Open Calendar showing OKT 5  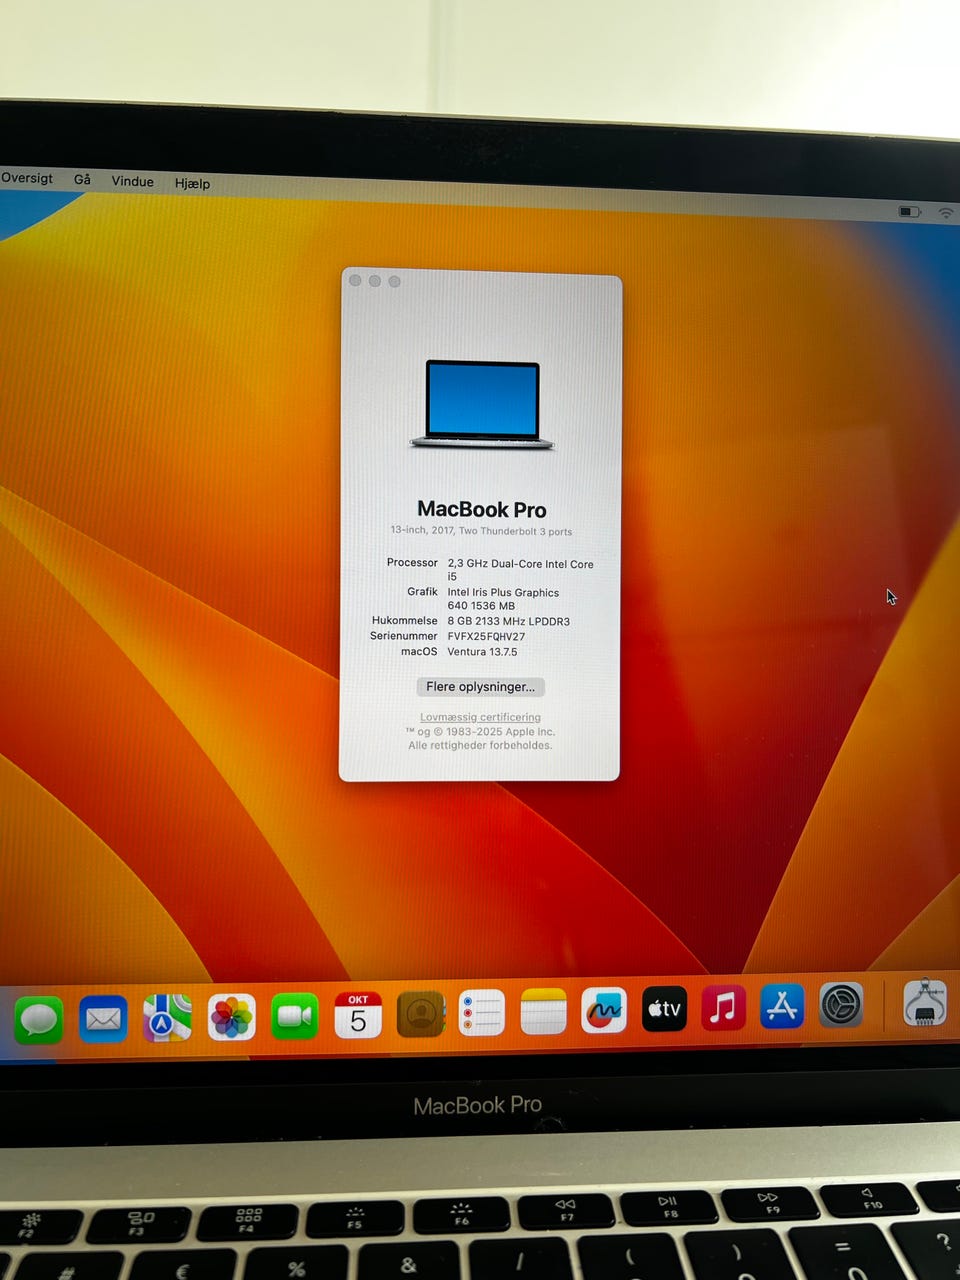[358, 1015]
